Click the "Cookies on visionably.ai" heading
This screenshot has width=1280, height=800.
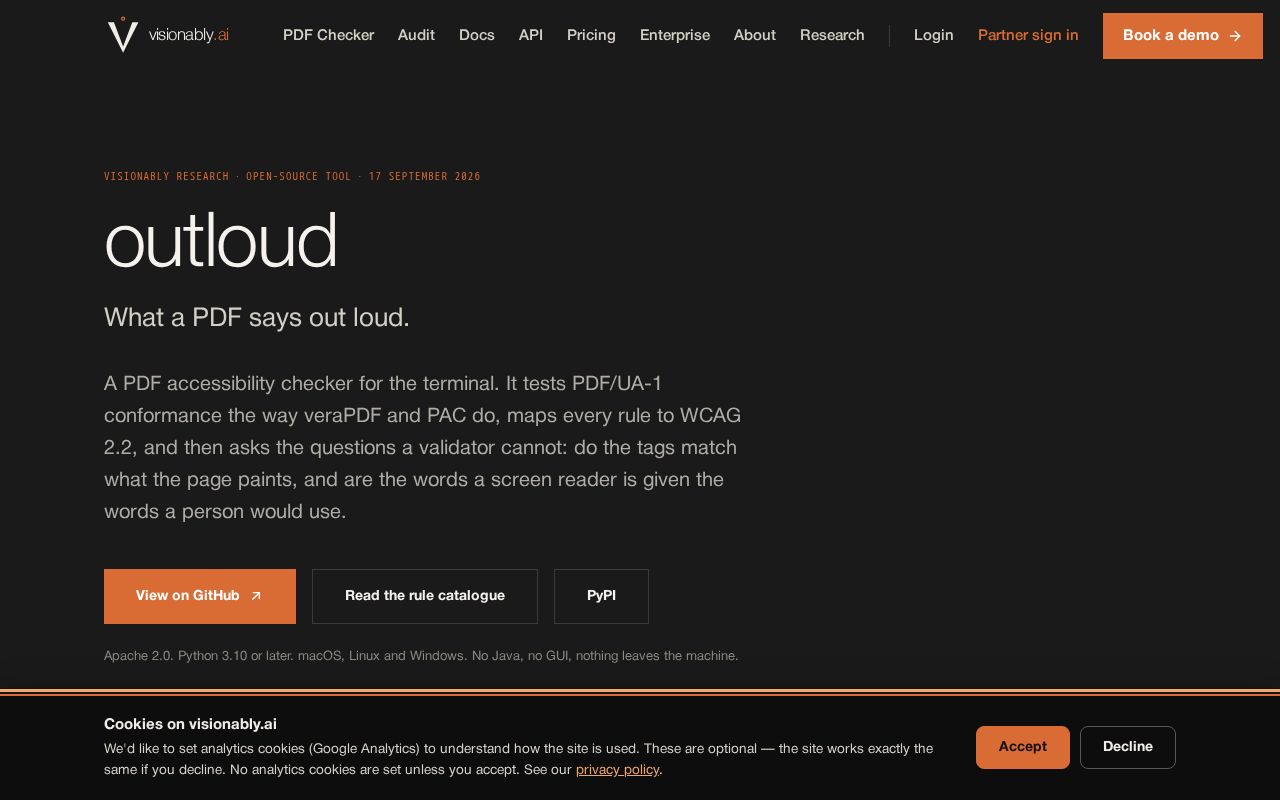pos(190,724)
